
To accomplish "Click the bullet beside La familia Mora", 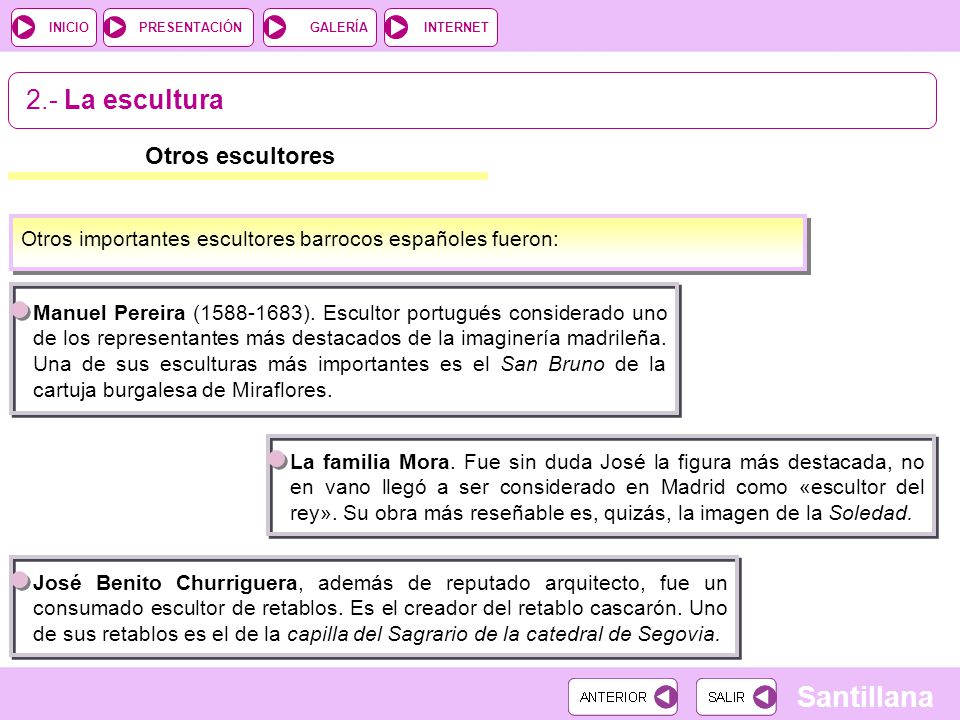I will point(278,460).
